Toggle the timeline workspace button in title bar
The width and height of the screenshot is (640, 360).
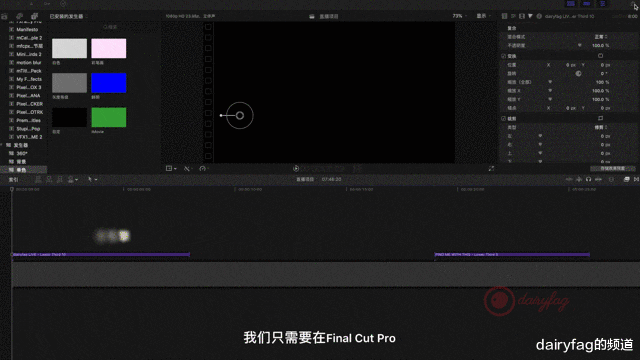587,4
